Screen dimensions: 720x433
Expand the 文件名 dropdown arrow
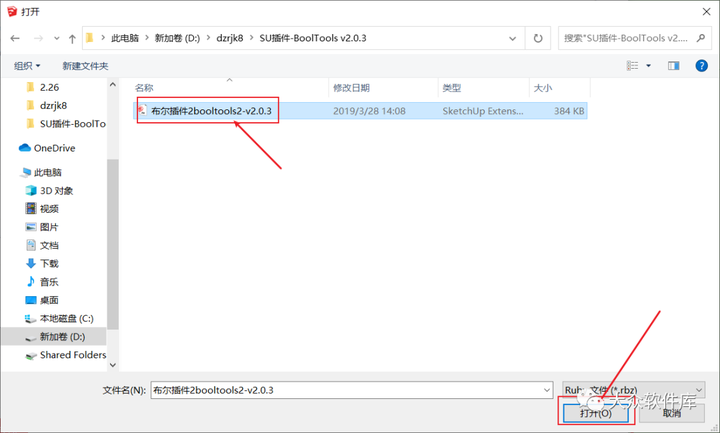click(x=547, y=390)
